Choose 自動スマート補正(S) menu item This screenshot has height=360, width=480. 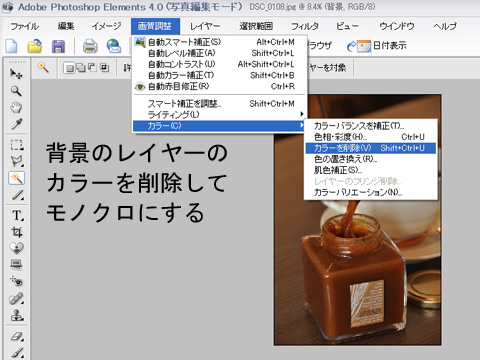coord(220,42)
